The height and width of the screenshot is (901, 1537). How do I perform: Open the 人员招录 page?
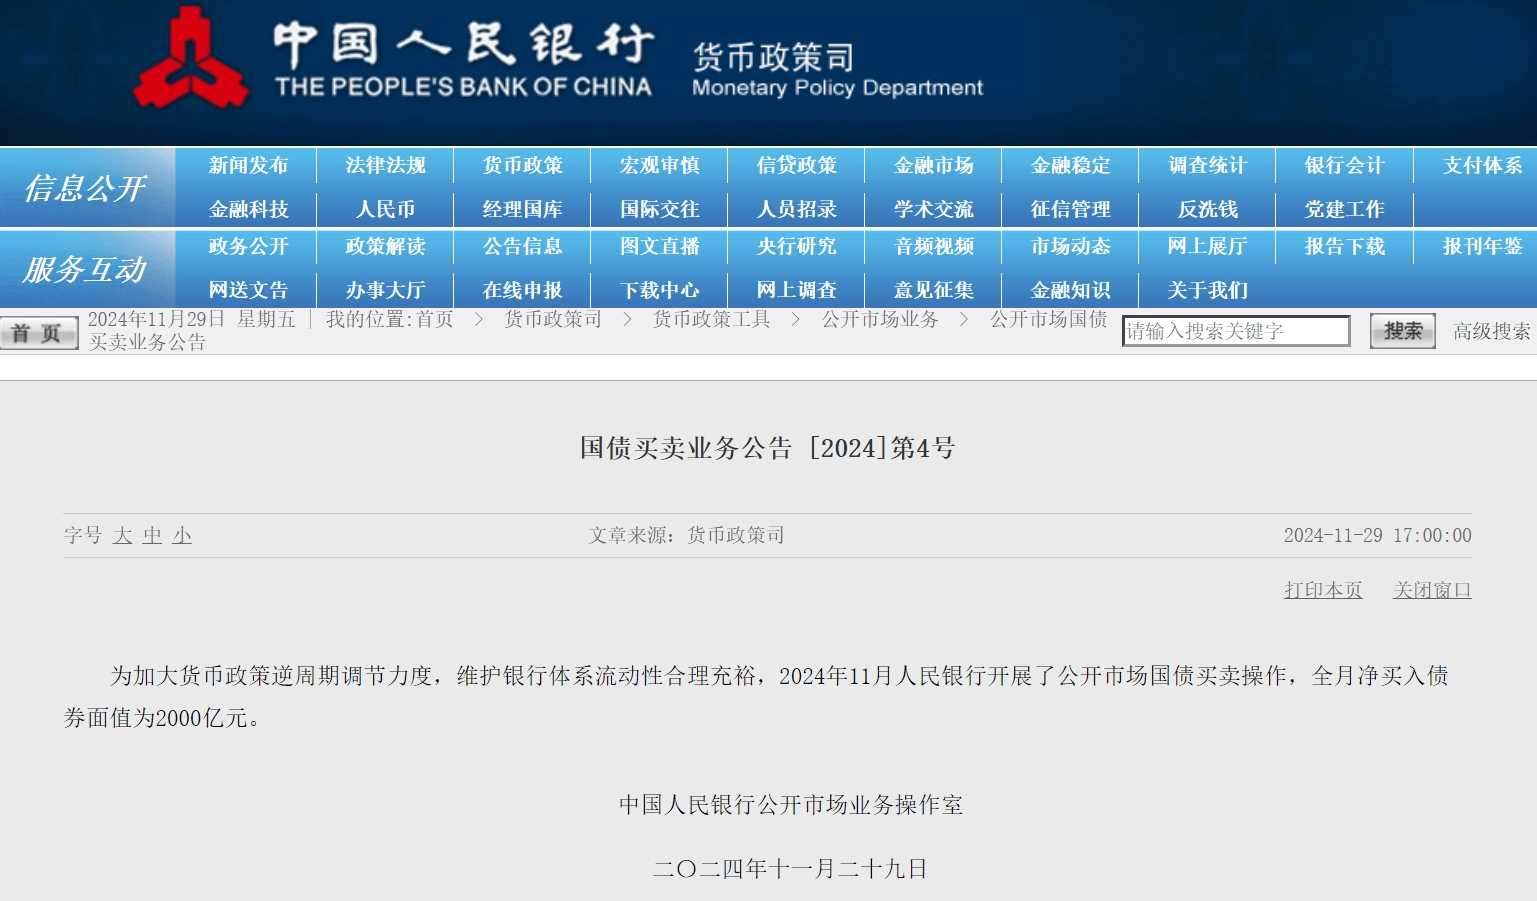(796, 210)
